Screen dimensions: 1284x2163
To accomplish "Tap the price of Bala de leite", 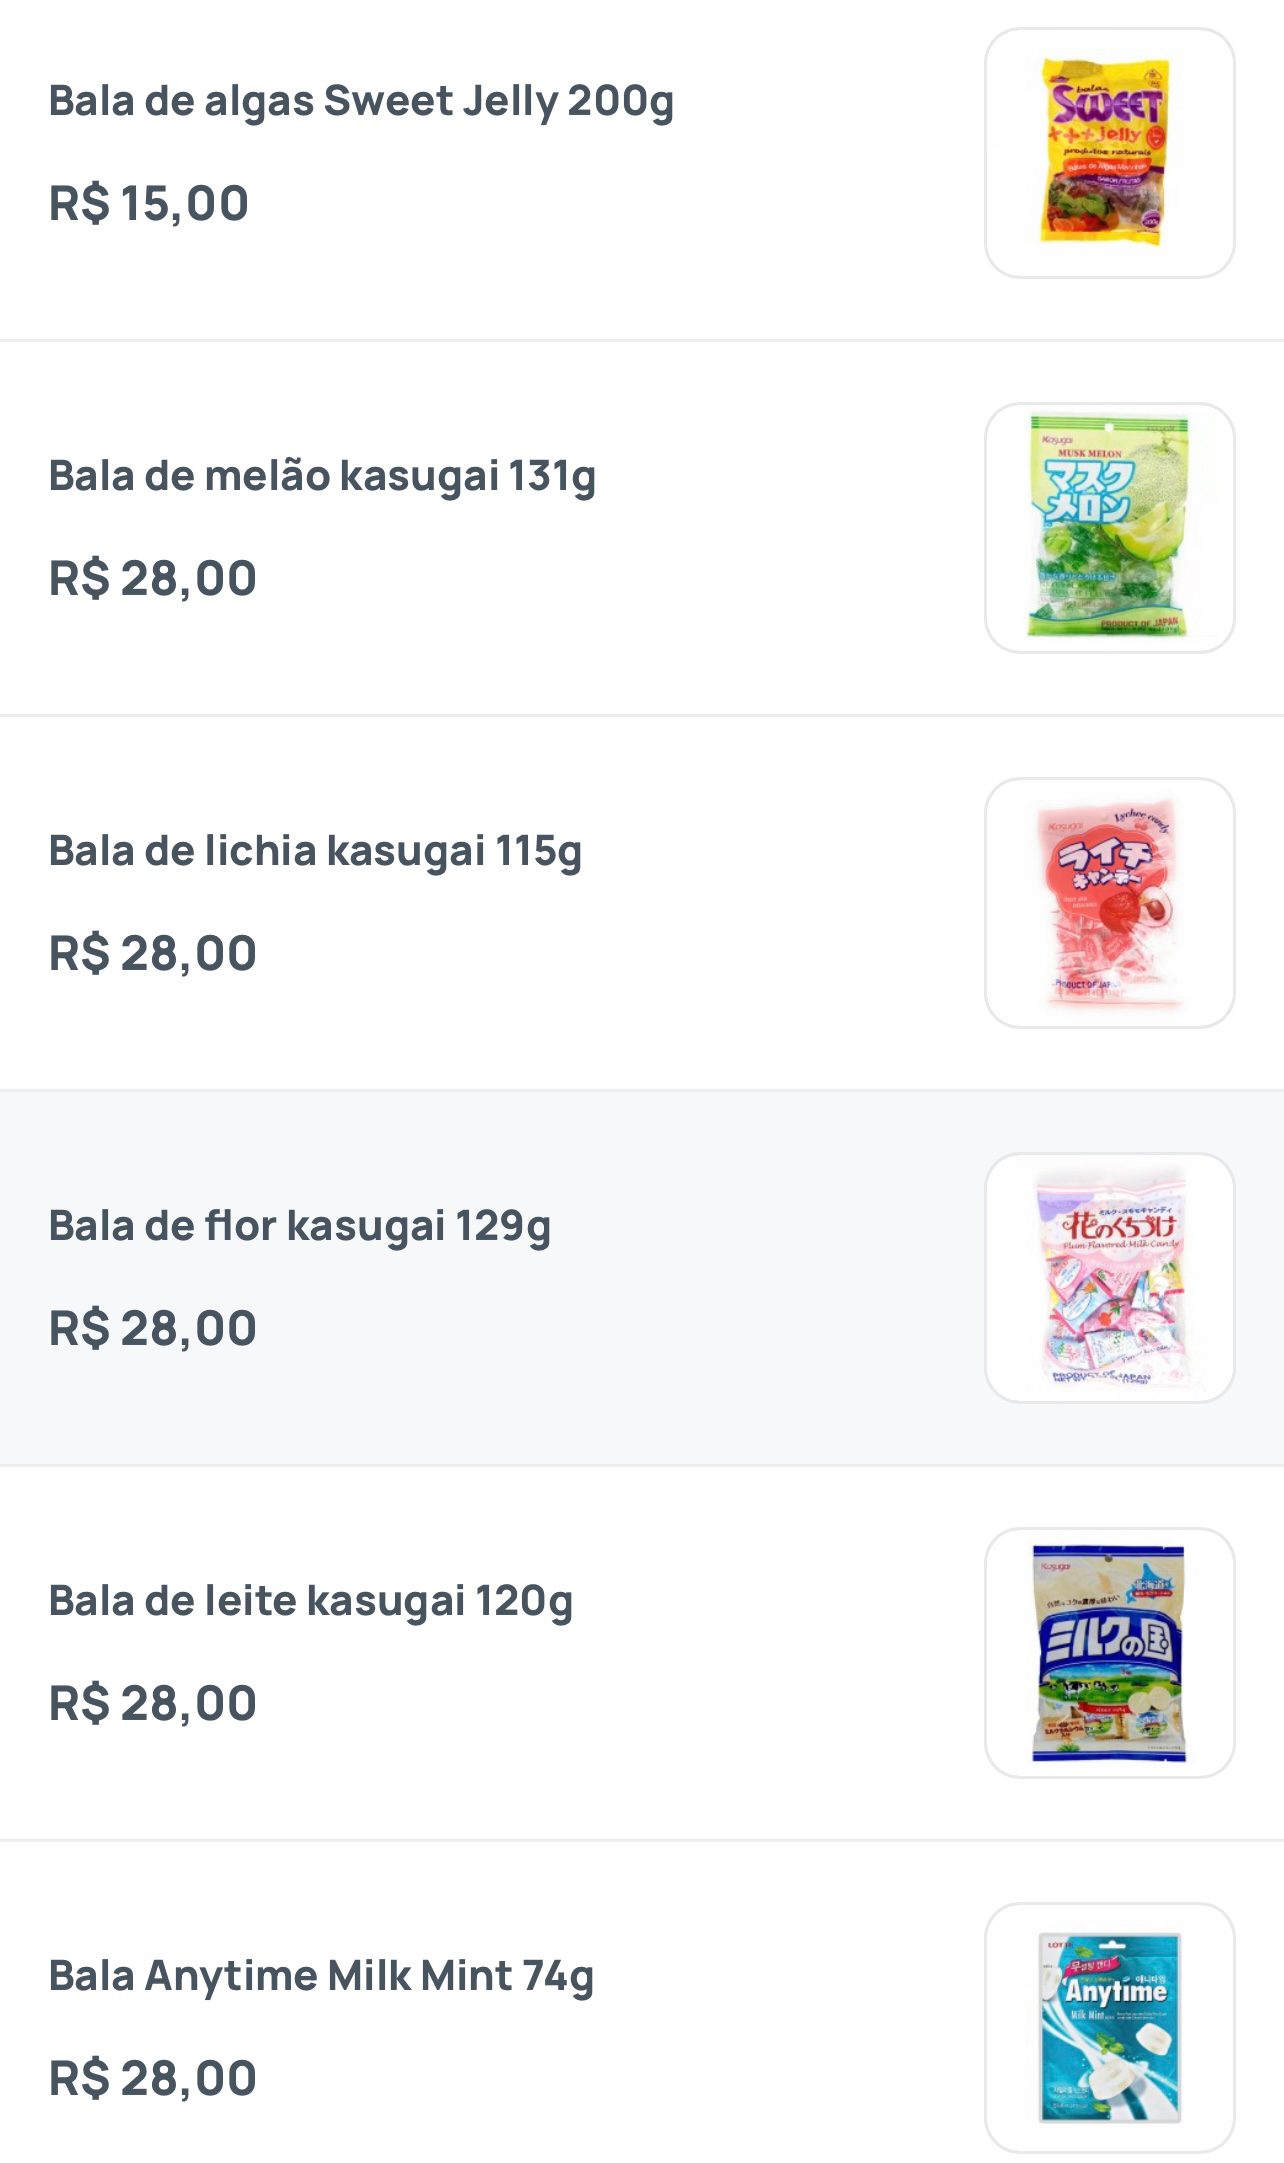I will [153, 1704].
